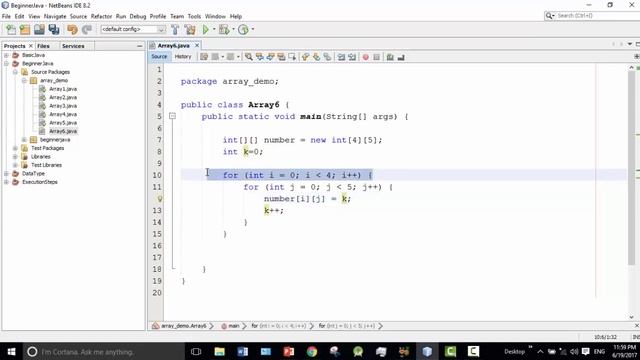This screenshot has width=640, height=360.
Task: Click the New File toolbar icon
Action: pos(11,29)
